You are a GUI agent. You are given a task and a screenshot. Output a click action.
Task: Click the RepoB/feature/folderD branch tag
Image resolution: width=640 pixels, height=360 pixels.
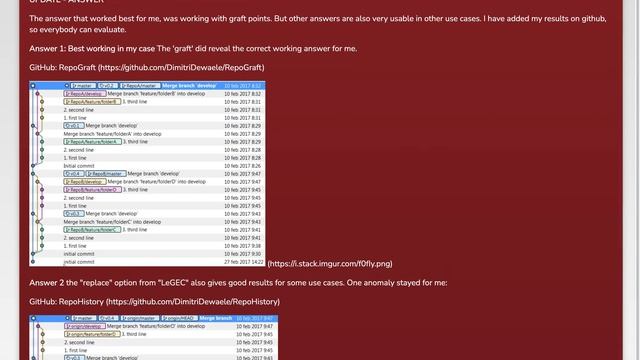point(92,190)
